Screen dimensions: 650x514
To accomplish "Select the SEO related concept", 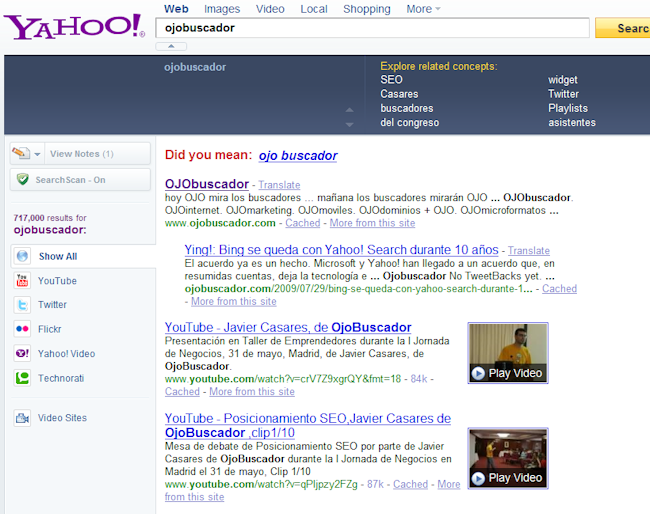I will [x=391, y=80].
